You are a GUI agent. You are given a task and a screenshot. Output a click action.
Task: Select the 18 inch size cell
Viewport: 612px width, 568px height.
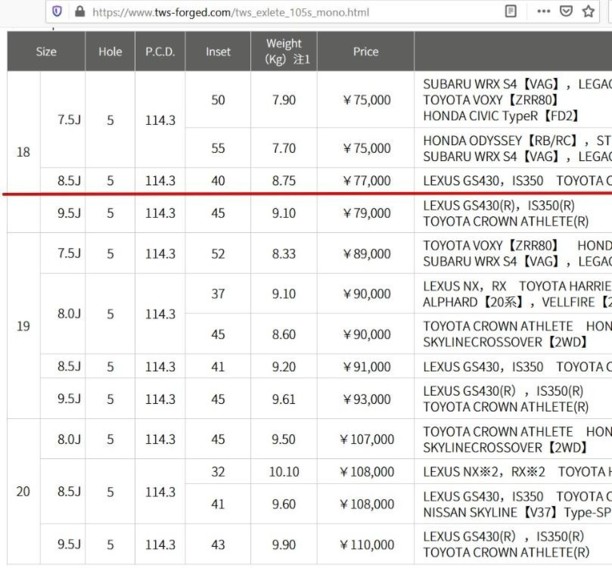(23, 152)
